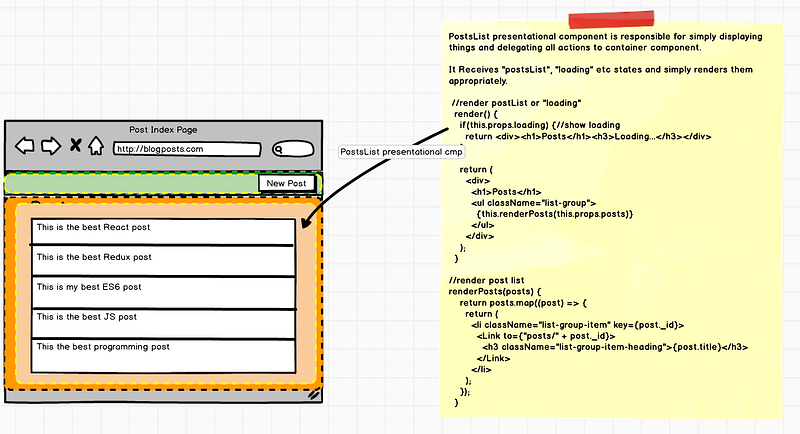Image resolution: width=800 pixels, height=434 pixels.
Task: Click the 'Post Index Page' window title
Action: [163, 130]
